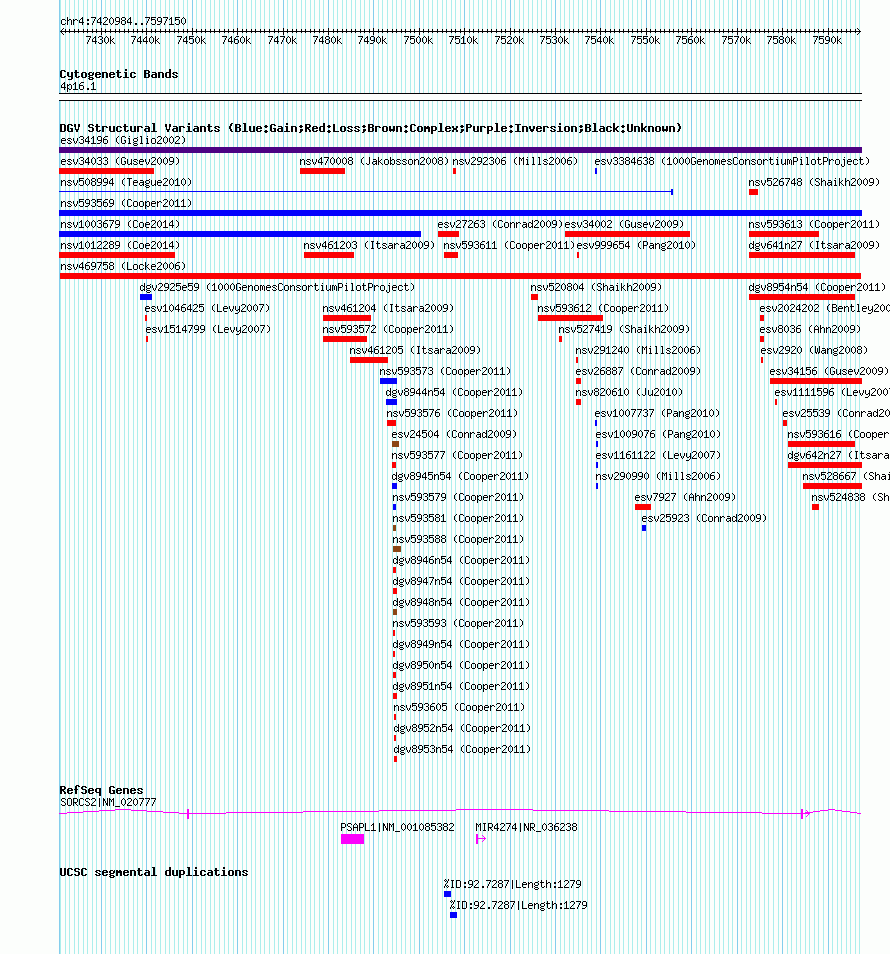The width and height of the screenshot is (890, 954).
Task: Click the esv34156 (Gusev2009) red bar
Action: click(x=816, y=381)
